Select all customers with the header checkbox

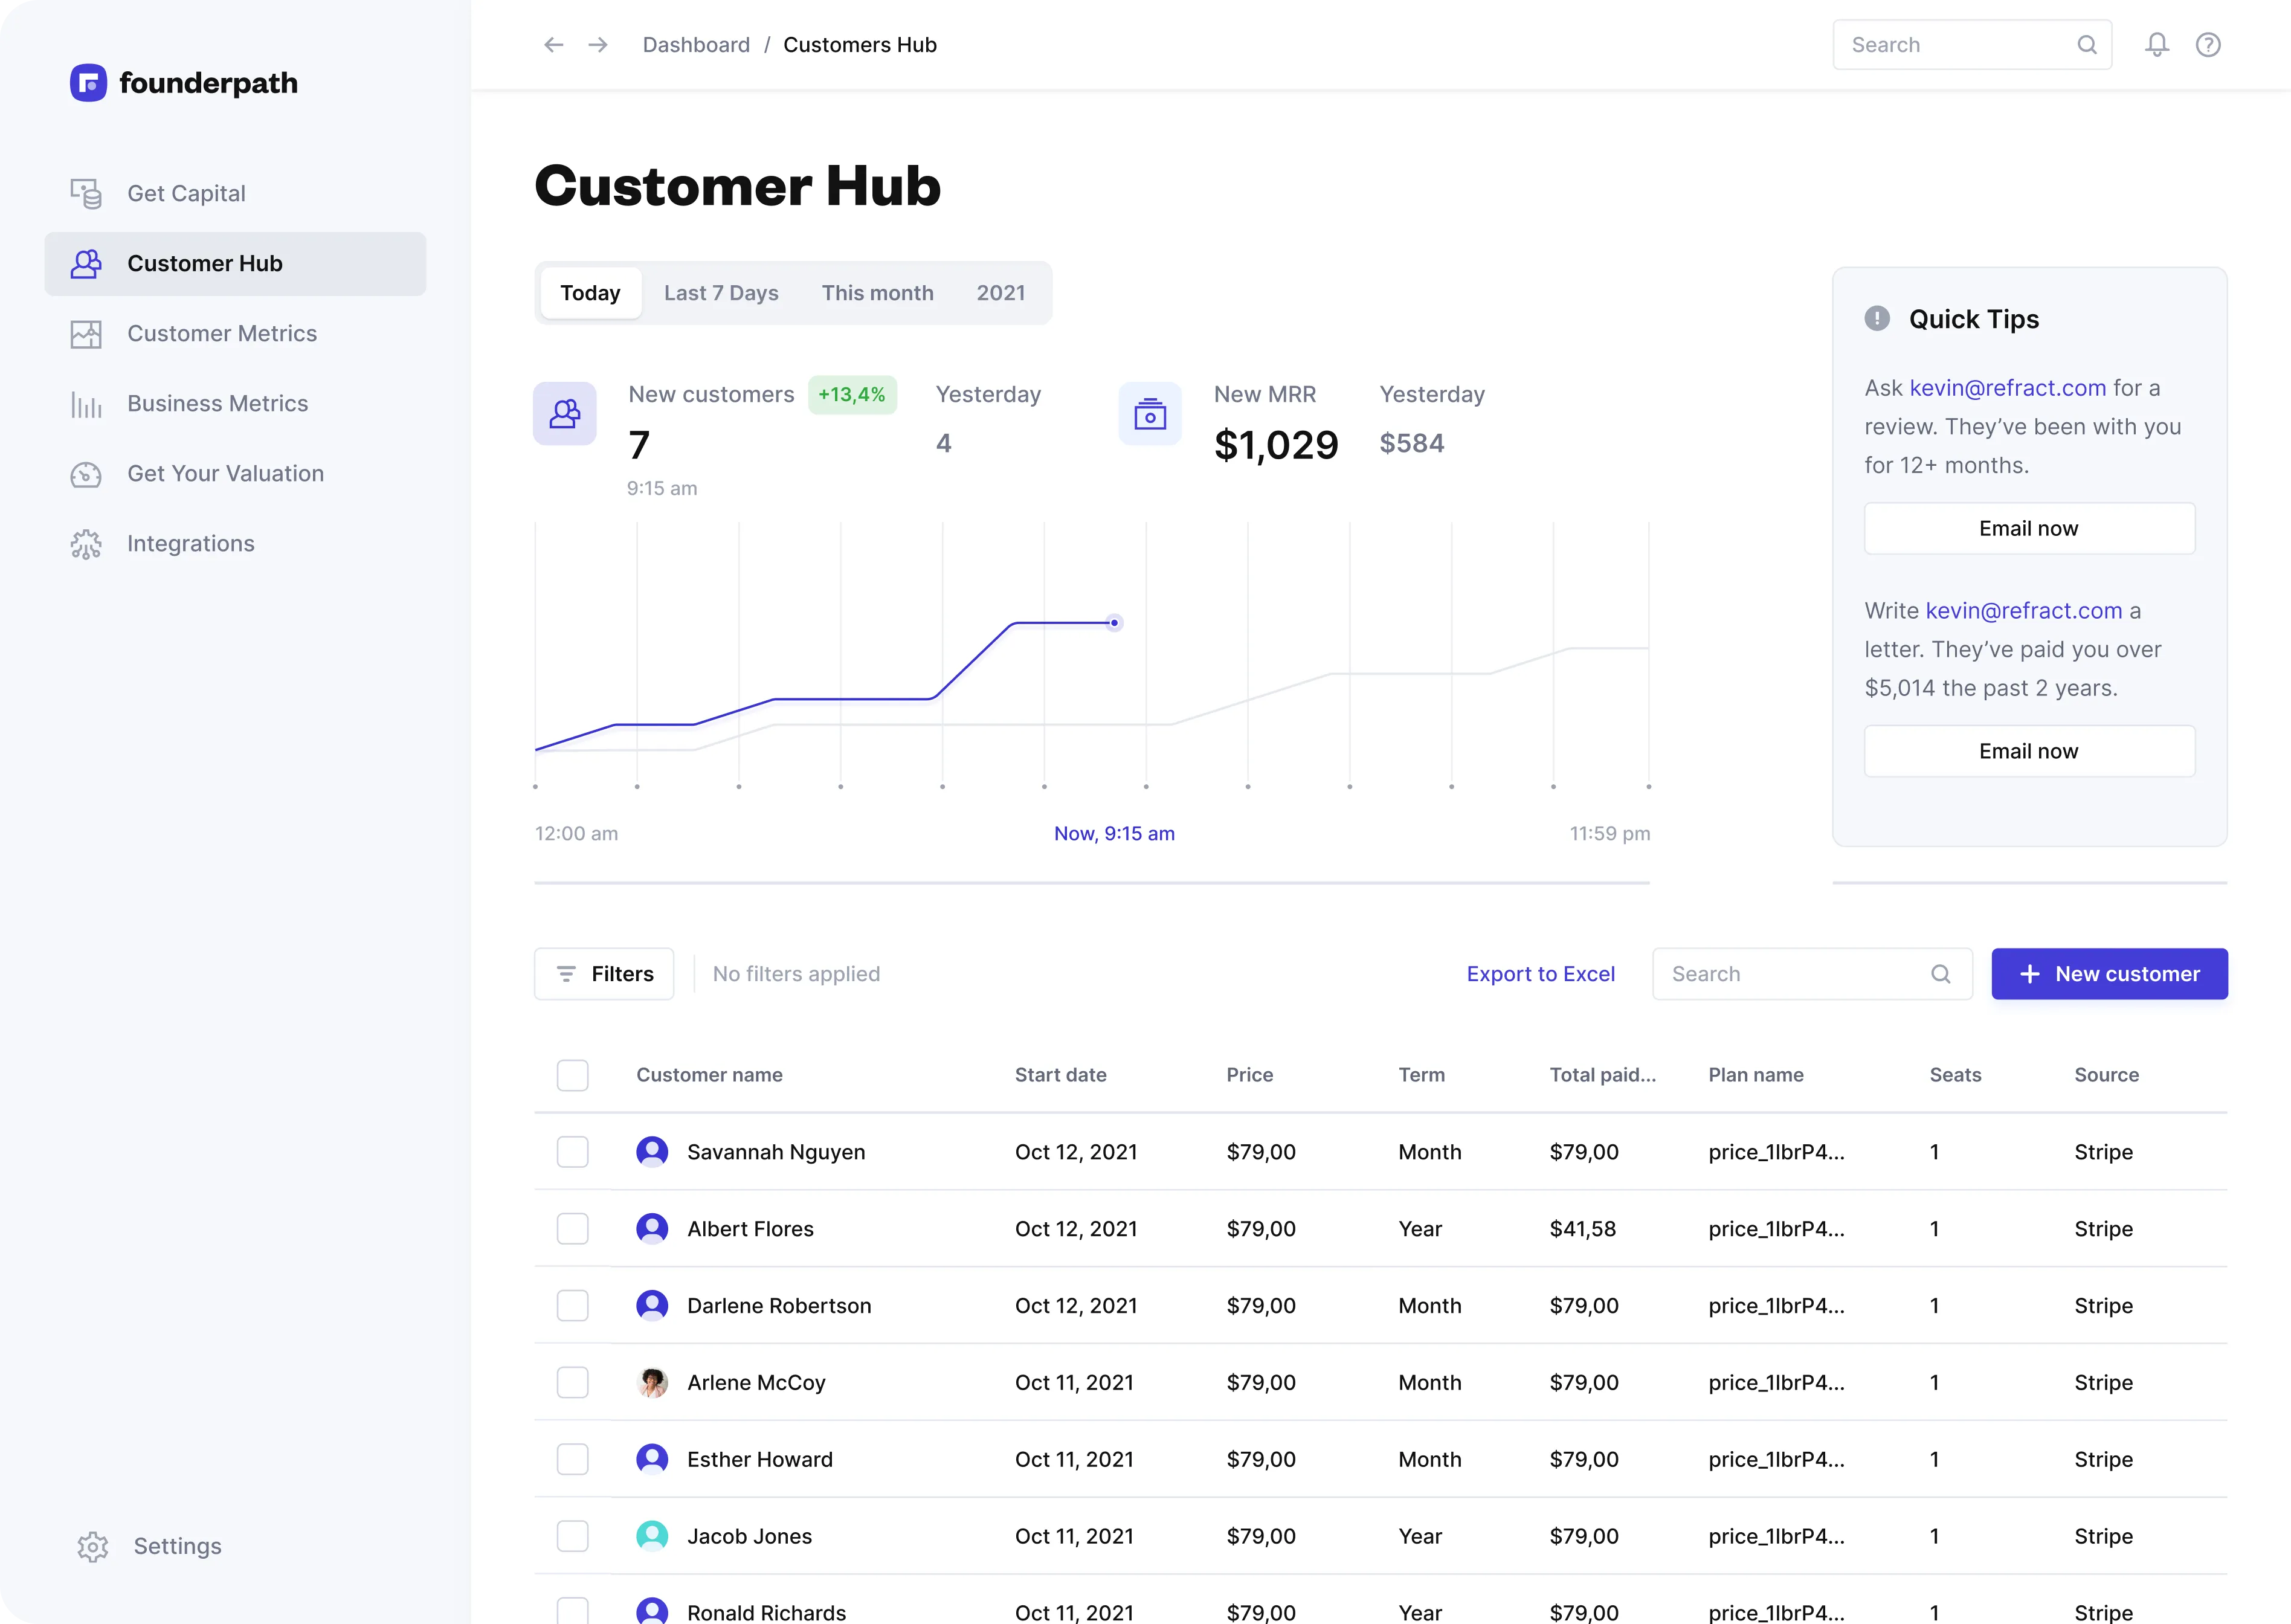(x=573, y=1074)
